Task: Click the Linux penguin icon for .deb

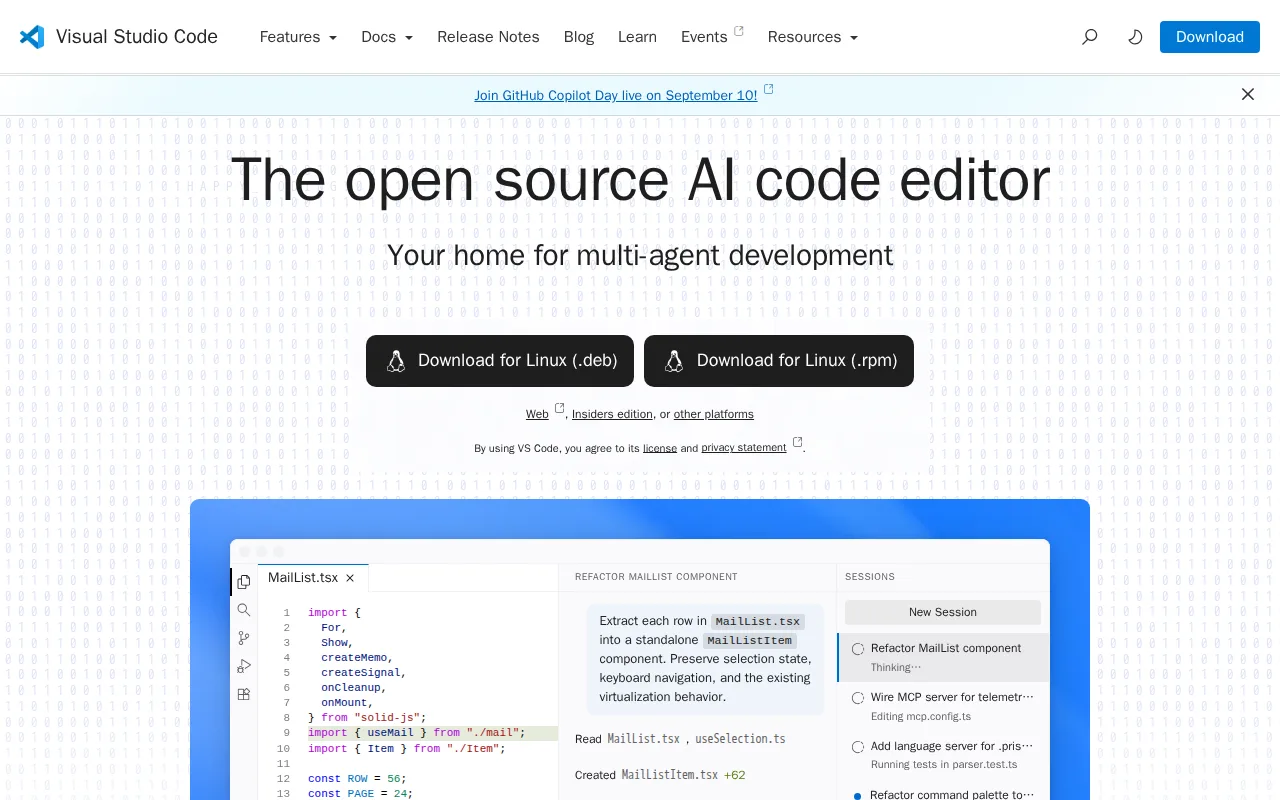Action: coord(396,361)
